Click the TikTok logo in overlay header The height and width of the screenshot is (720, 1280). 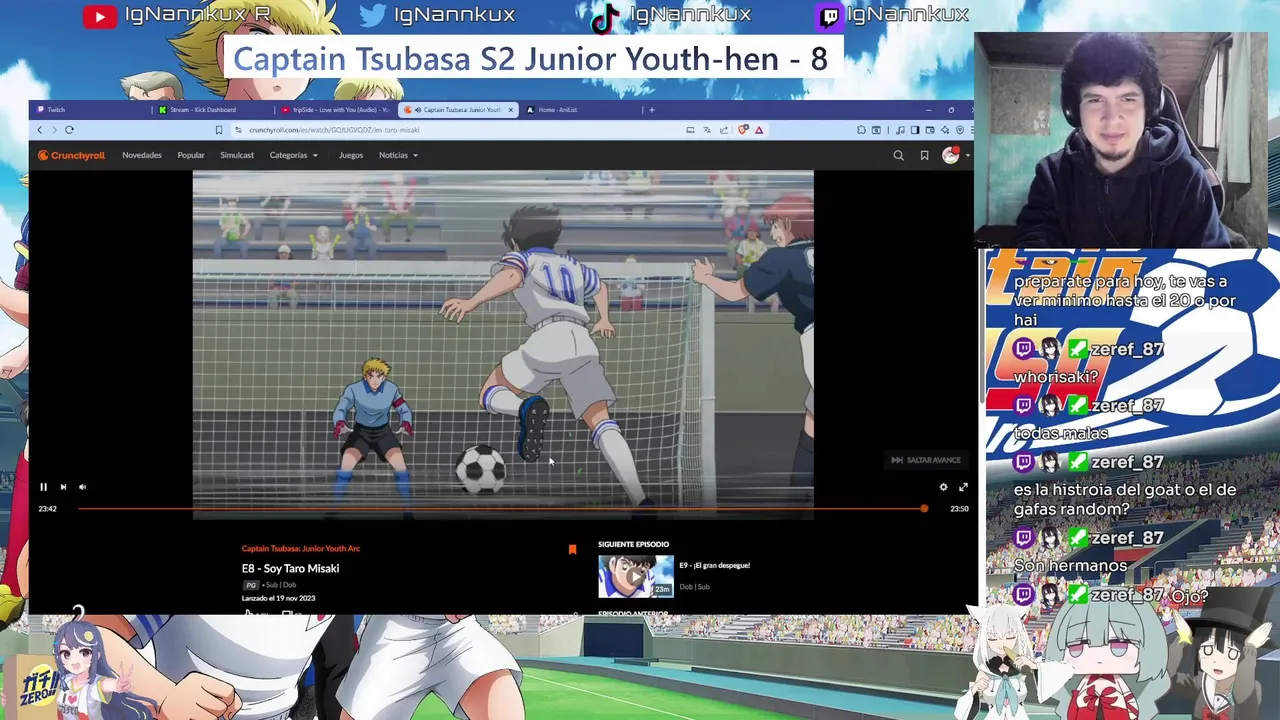pyautogui.click(x=605, y=17)
